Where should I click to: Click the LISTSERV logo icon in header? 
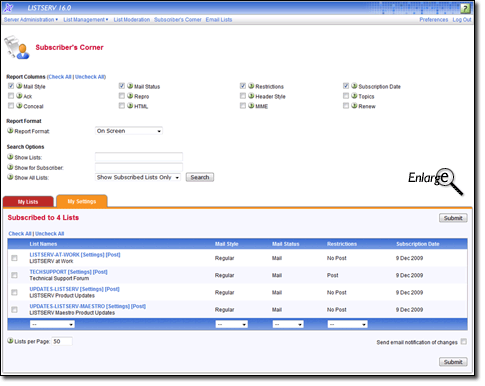pyautogui.click(x=9, y=7)
